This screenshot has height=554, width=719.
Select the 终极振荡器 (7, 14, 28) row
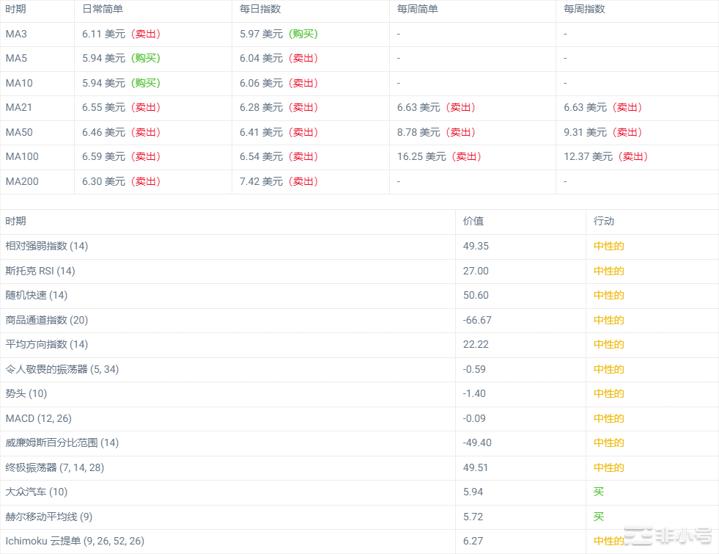click(x=360, y=467)
